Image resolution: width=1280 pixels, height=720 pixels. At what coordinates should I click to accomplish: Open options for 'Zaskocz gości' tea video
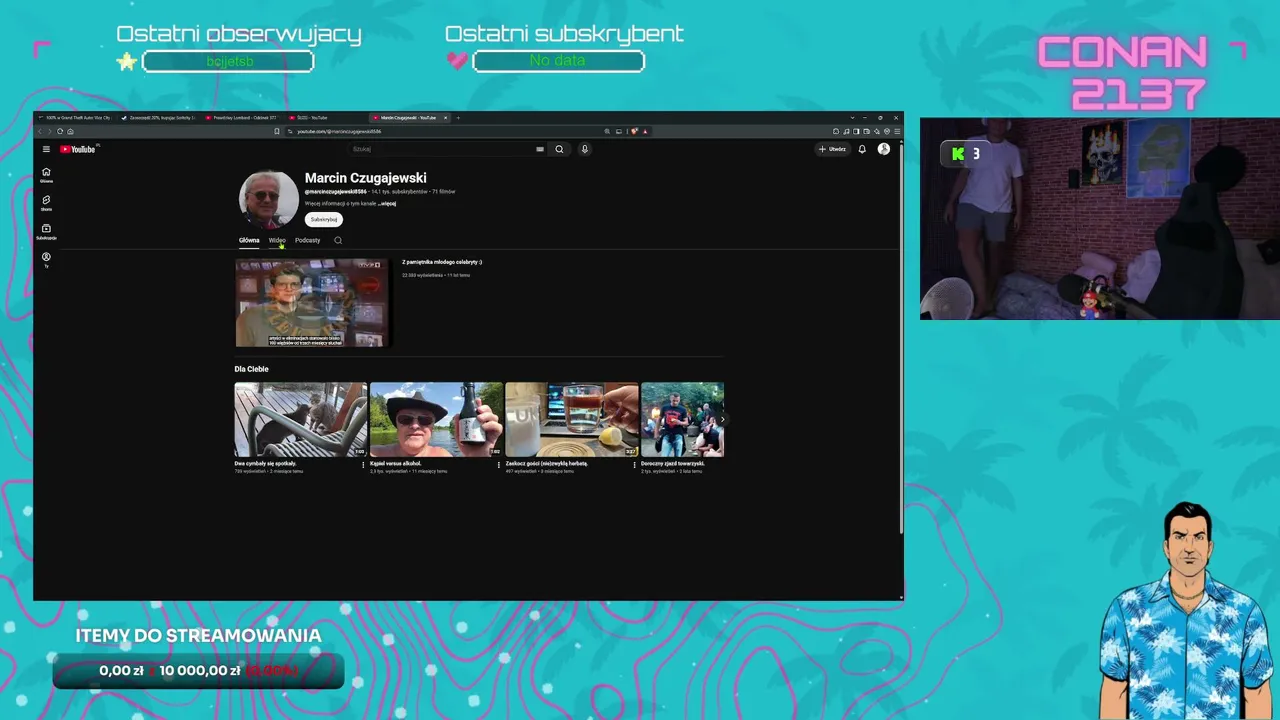[634, 465]
